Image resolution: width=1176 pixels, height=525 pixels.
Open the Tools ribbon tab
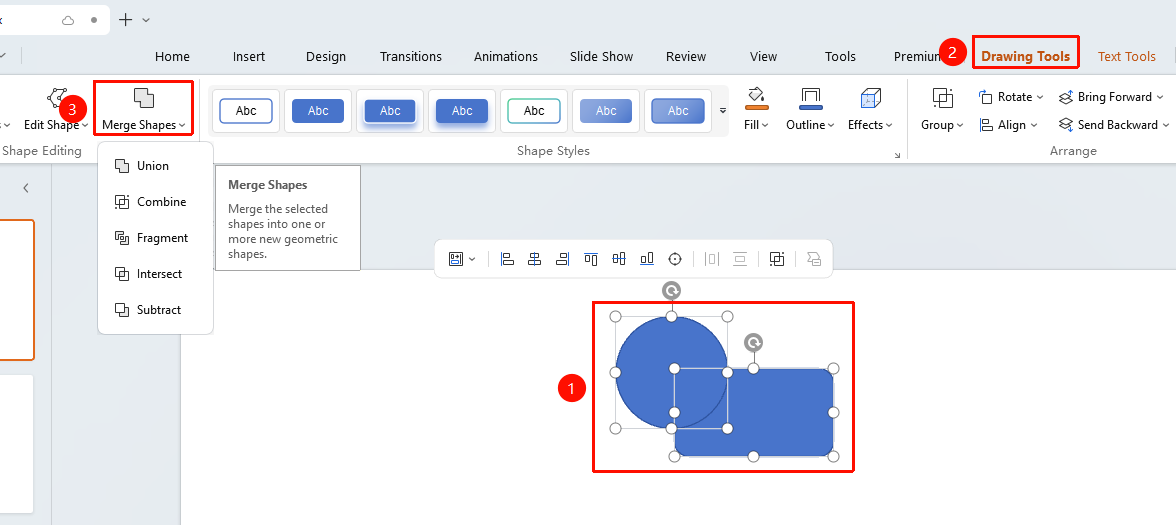point(840,56)
